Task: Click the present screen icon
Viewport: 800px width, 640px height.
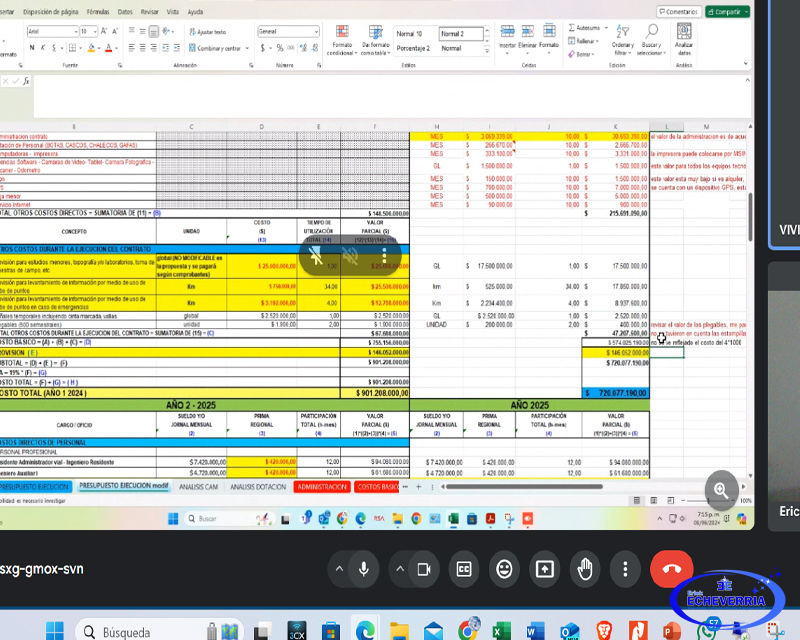Action: [544, 569]
